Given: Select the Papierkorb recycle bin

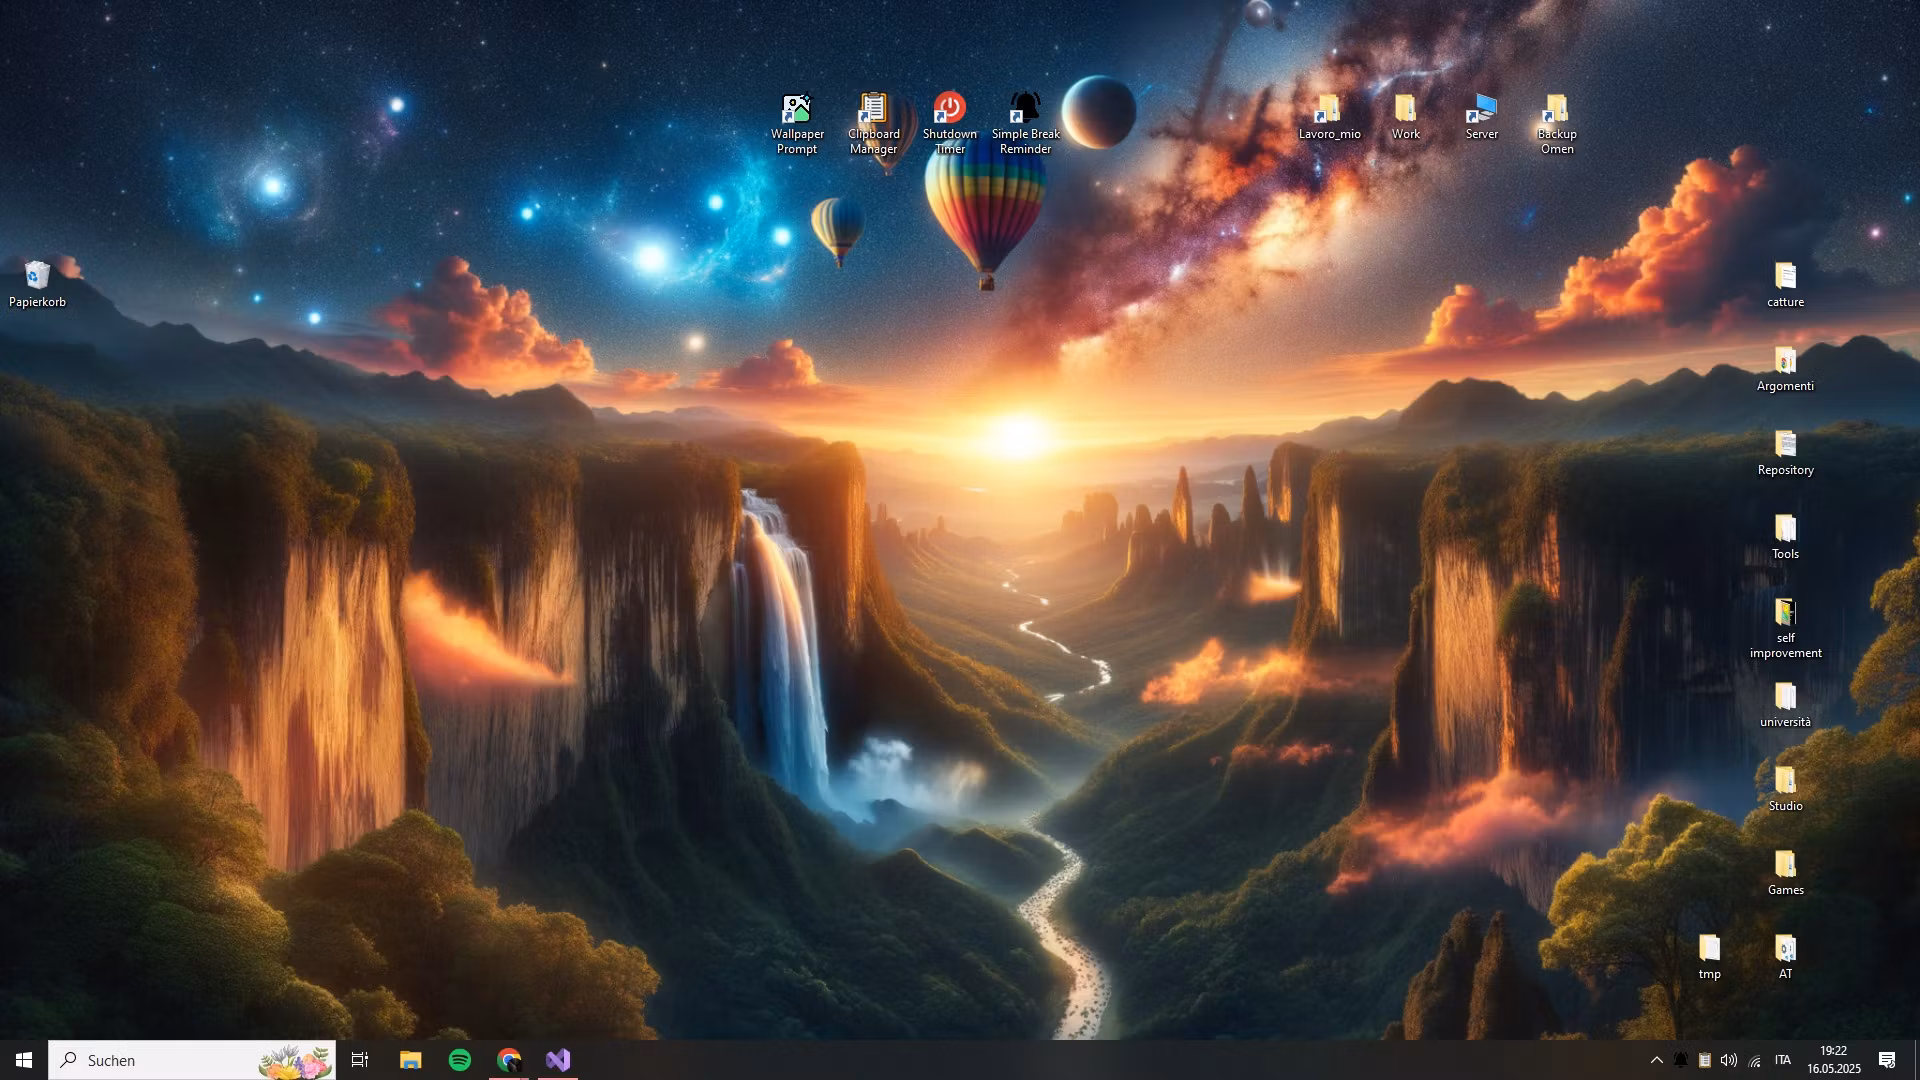Looking at the screenshot, I should [37, 276].
